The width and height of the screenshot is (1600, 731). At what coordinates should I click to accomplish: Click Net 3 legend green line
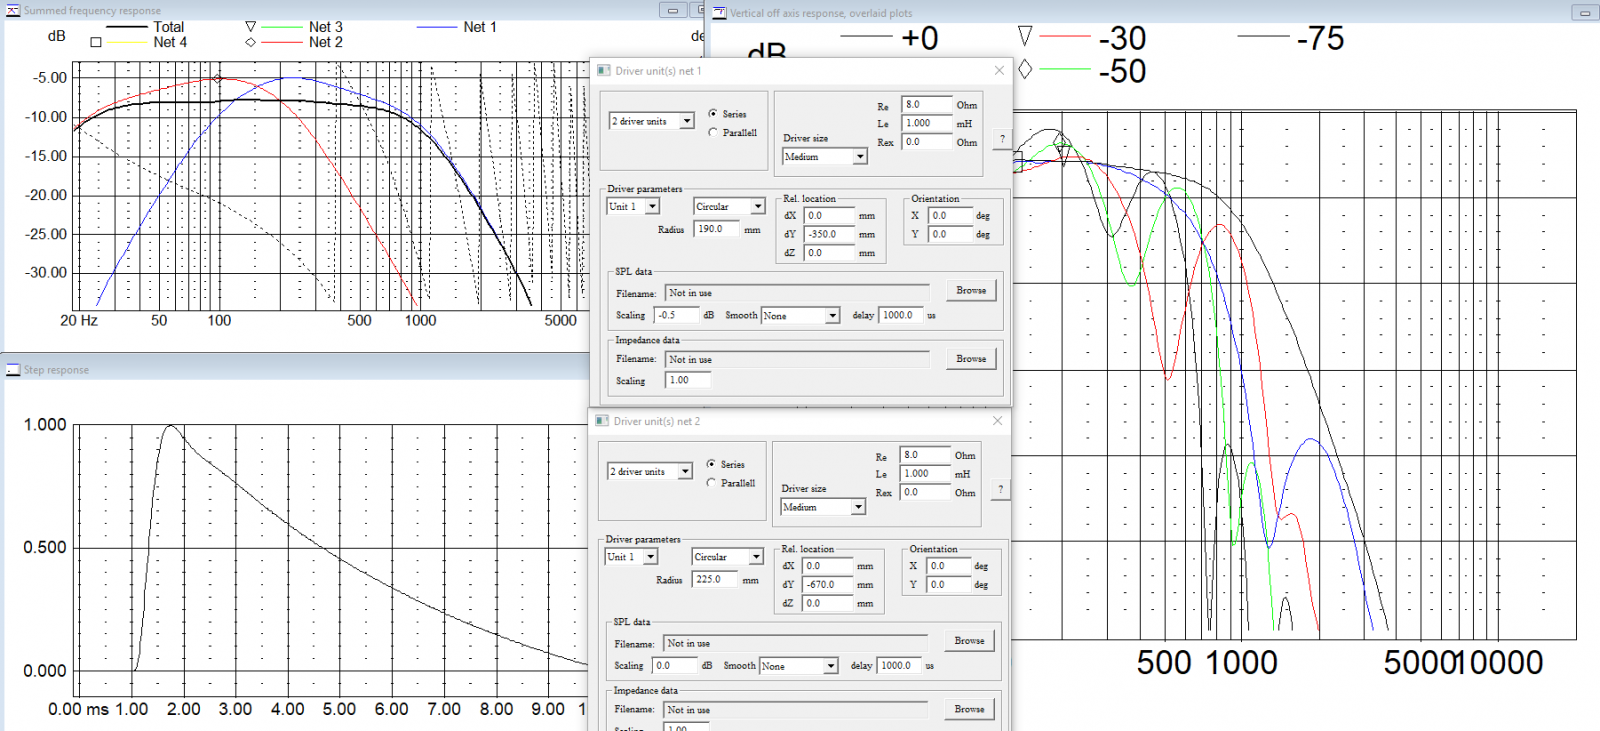(x=282, y=27)
